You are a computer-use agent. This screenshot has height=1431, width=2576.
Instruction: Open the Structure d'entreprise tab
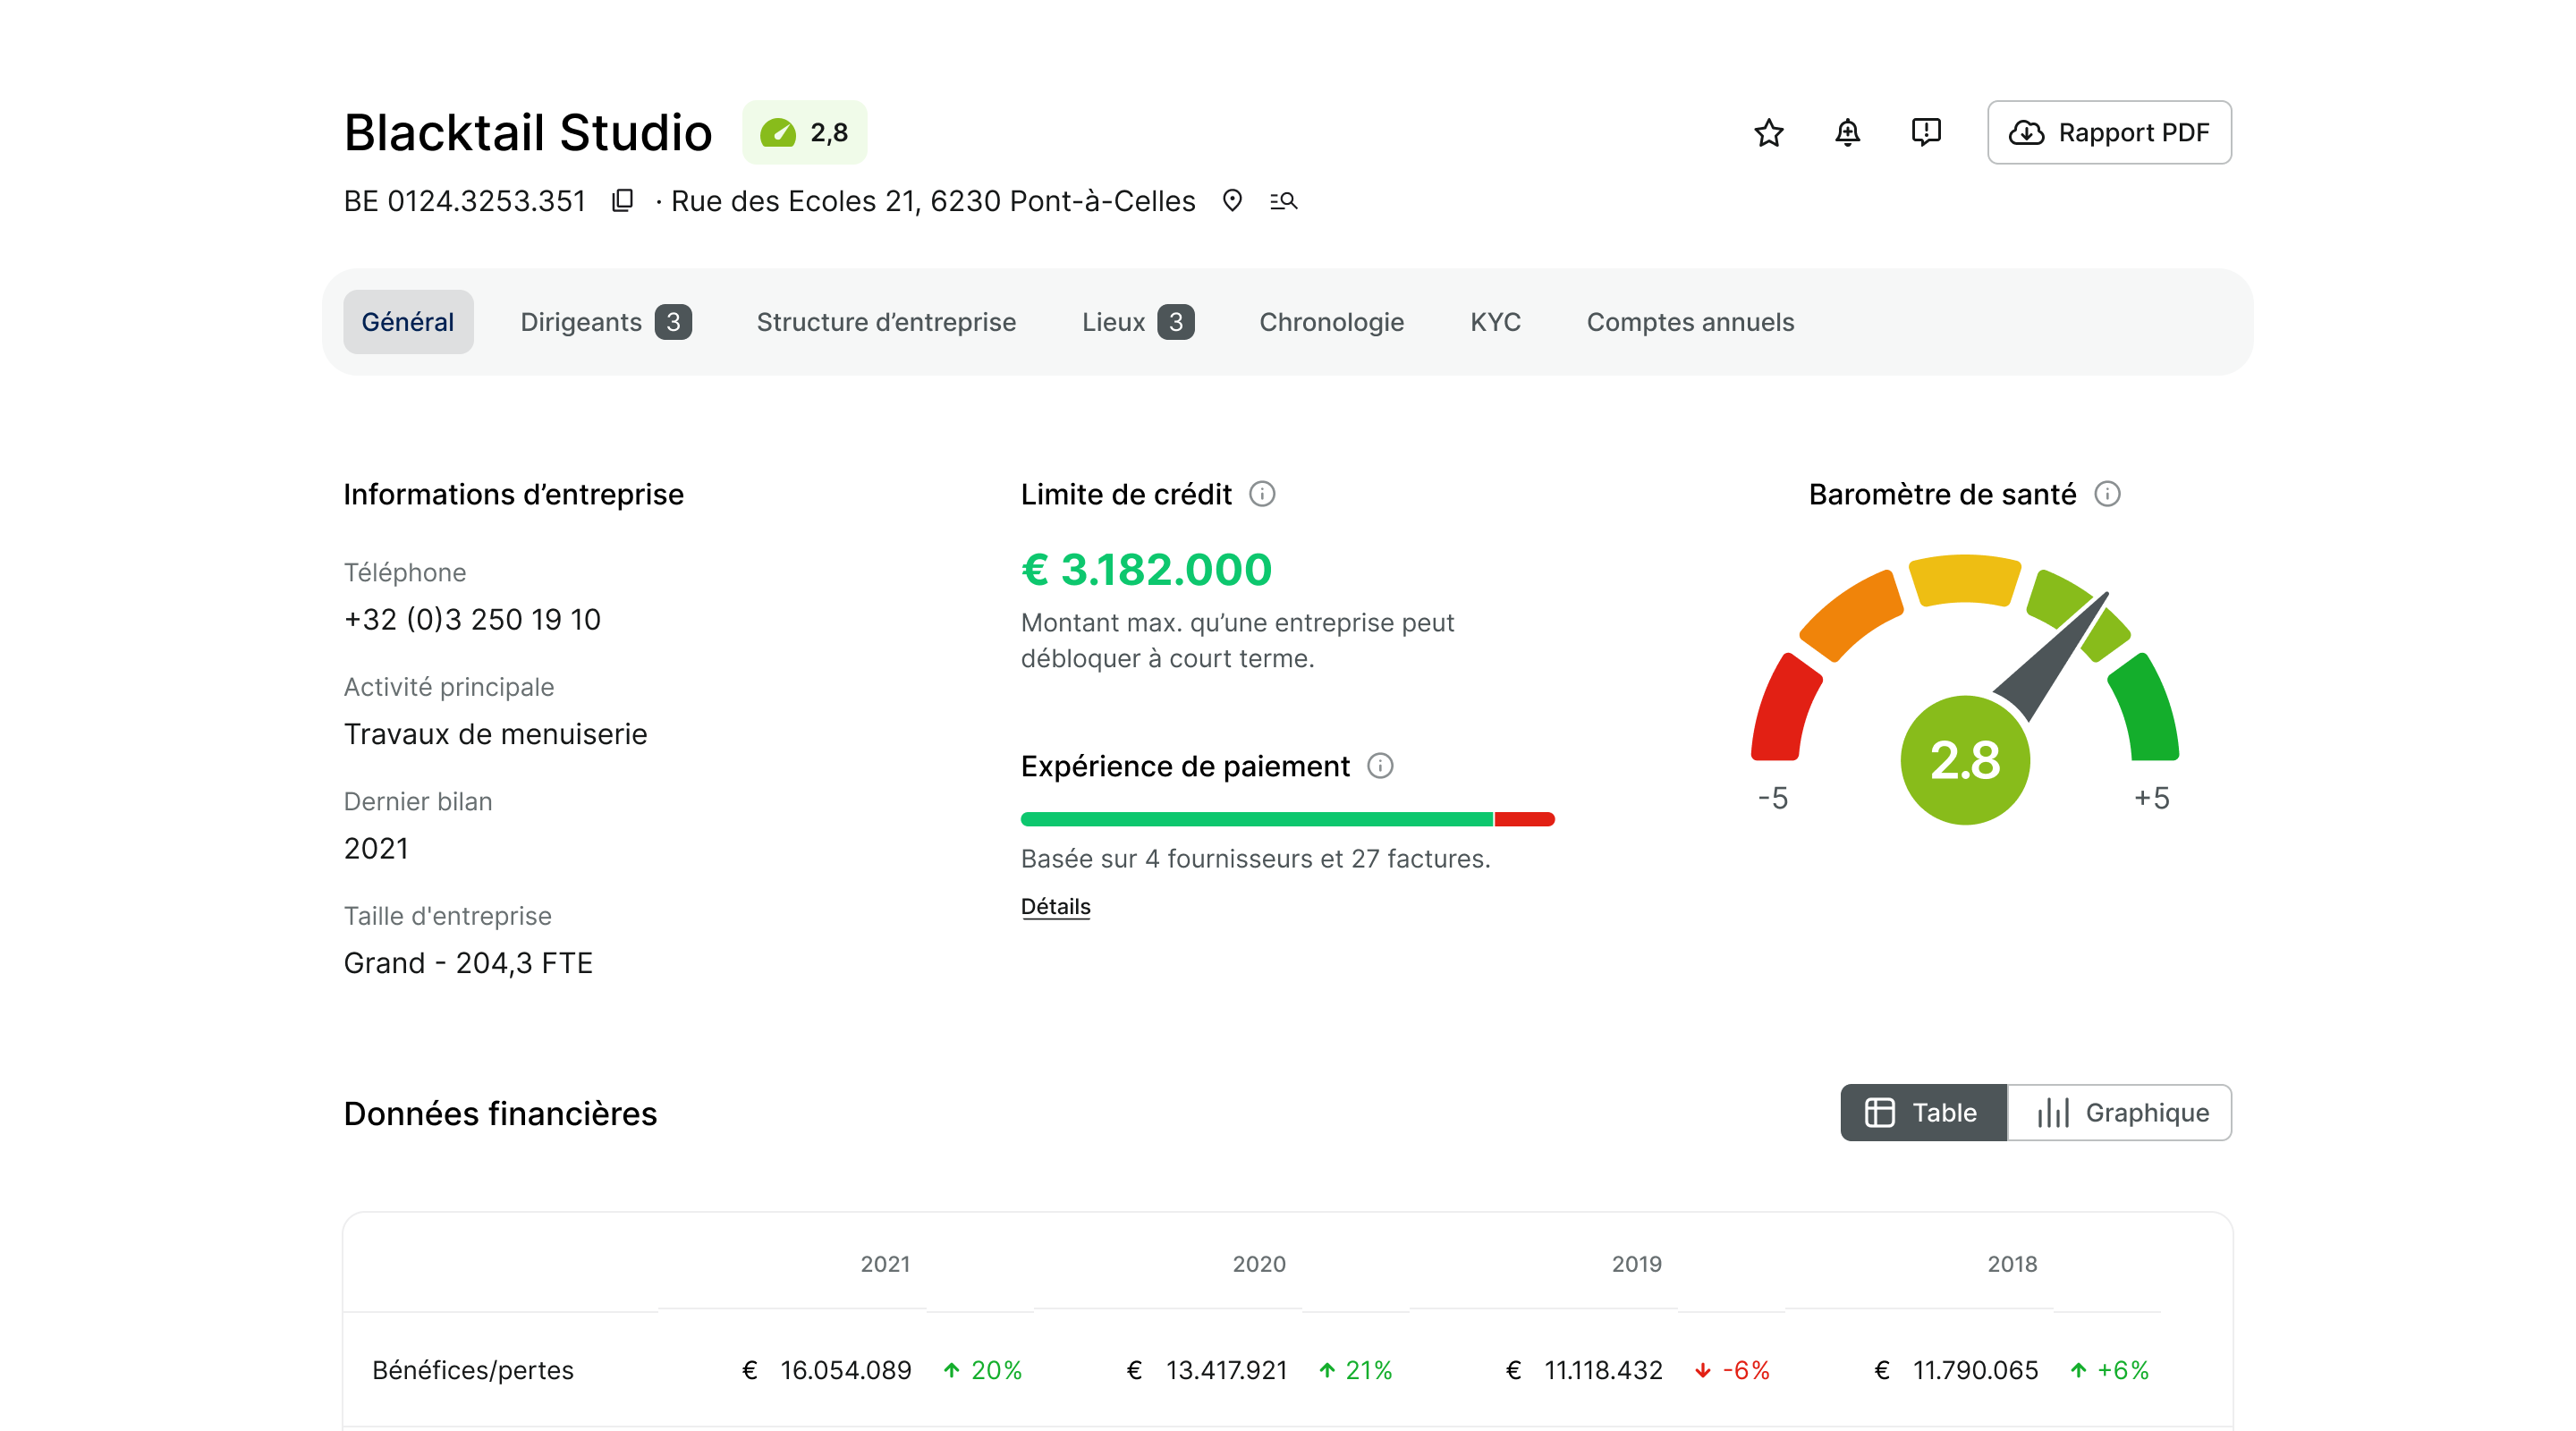coord(886,322)
